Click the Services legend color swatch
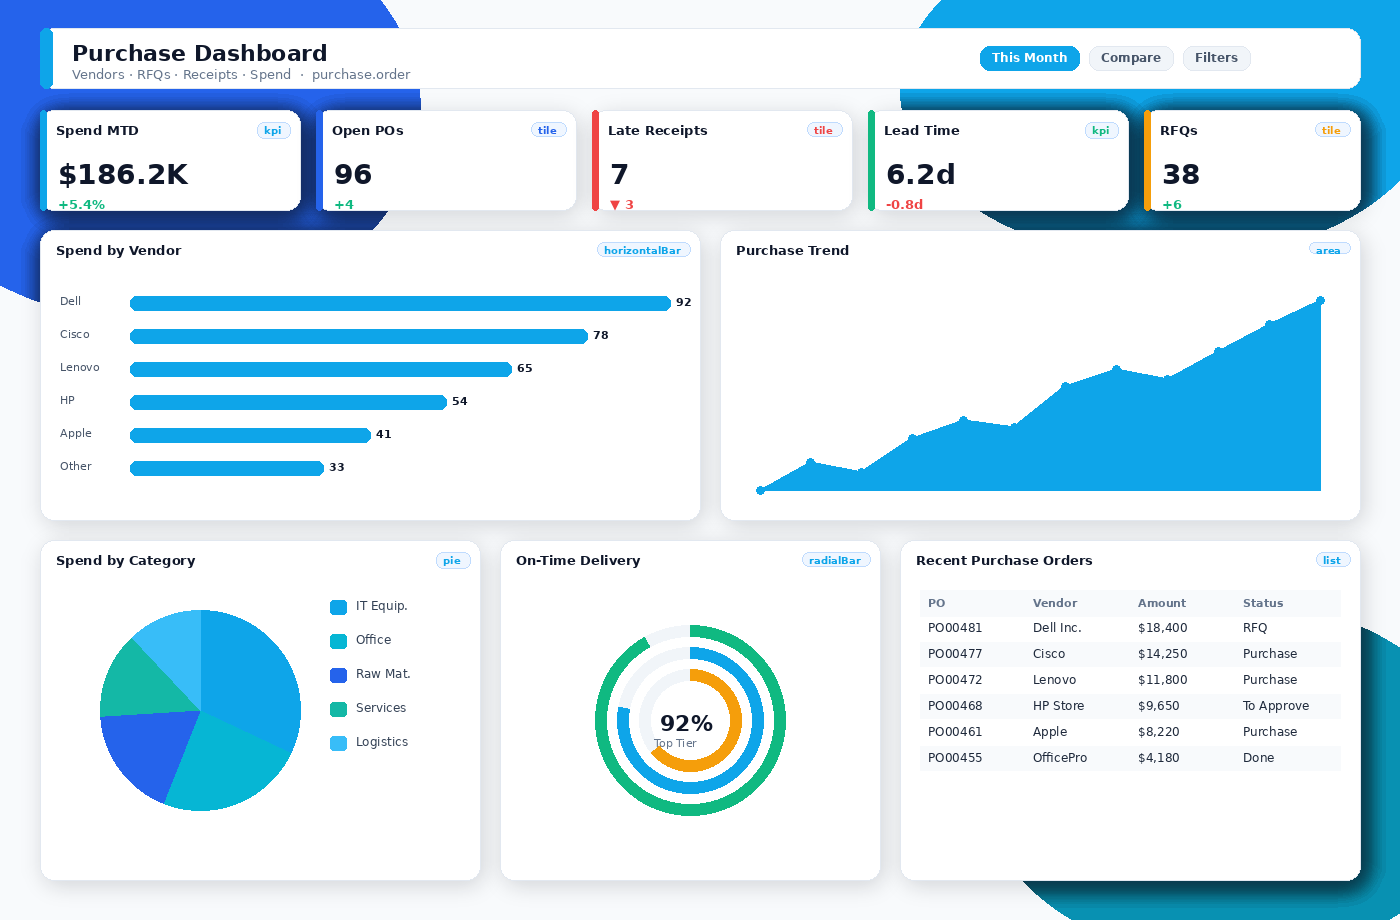This screenshot has height=920, width=1400. [x=338, y=709]
